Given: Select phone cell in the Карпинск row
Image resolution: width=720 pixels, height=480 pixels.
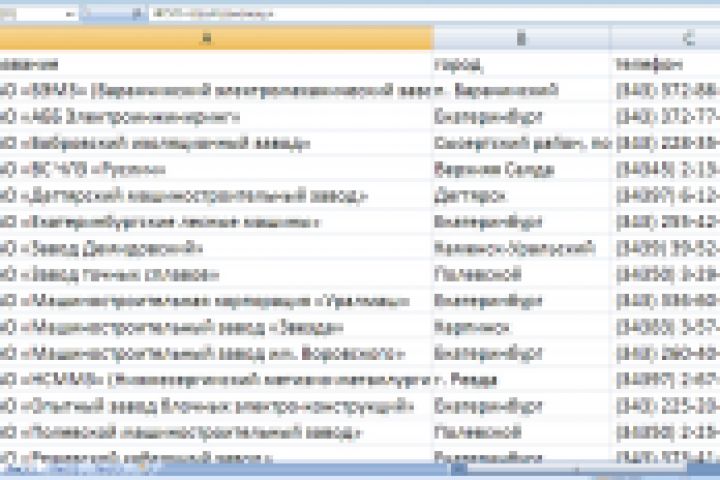Looking at the screenshot, I should coord(665,328).
